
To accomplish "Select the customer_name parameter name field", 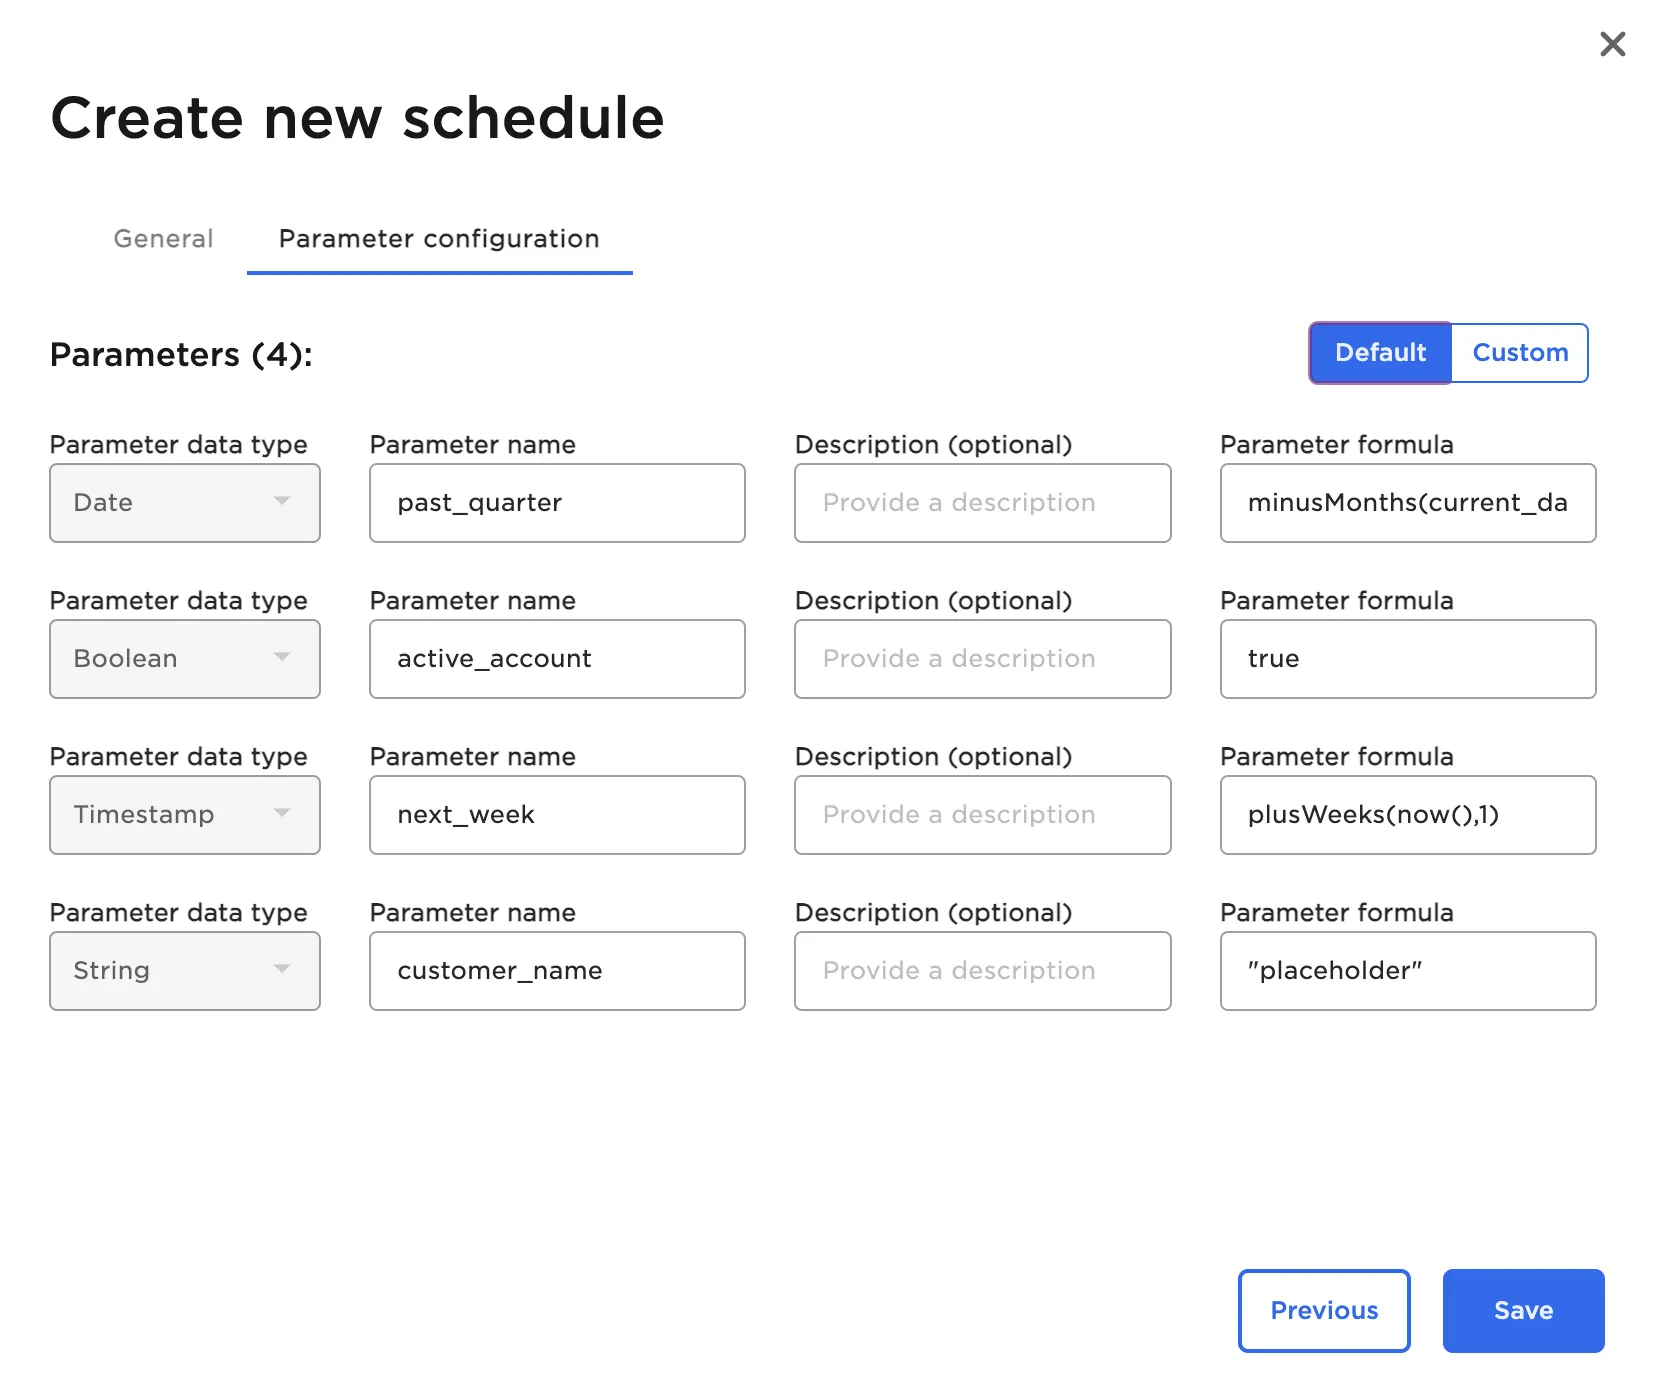I will click(557, 971).
